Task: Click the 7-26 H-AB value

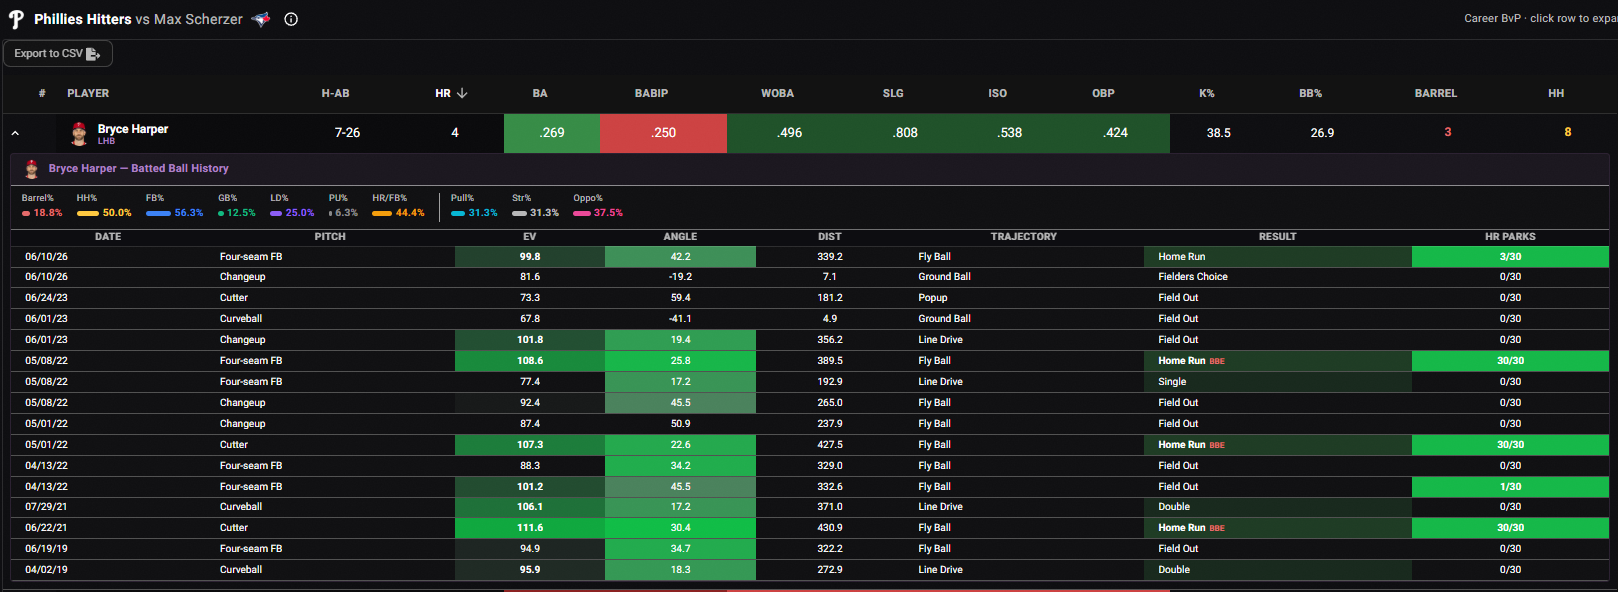Action: [x=347, y=133]
